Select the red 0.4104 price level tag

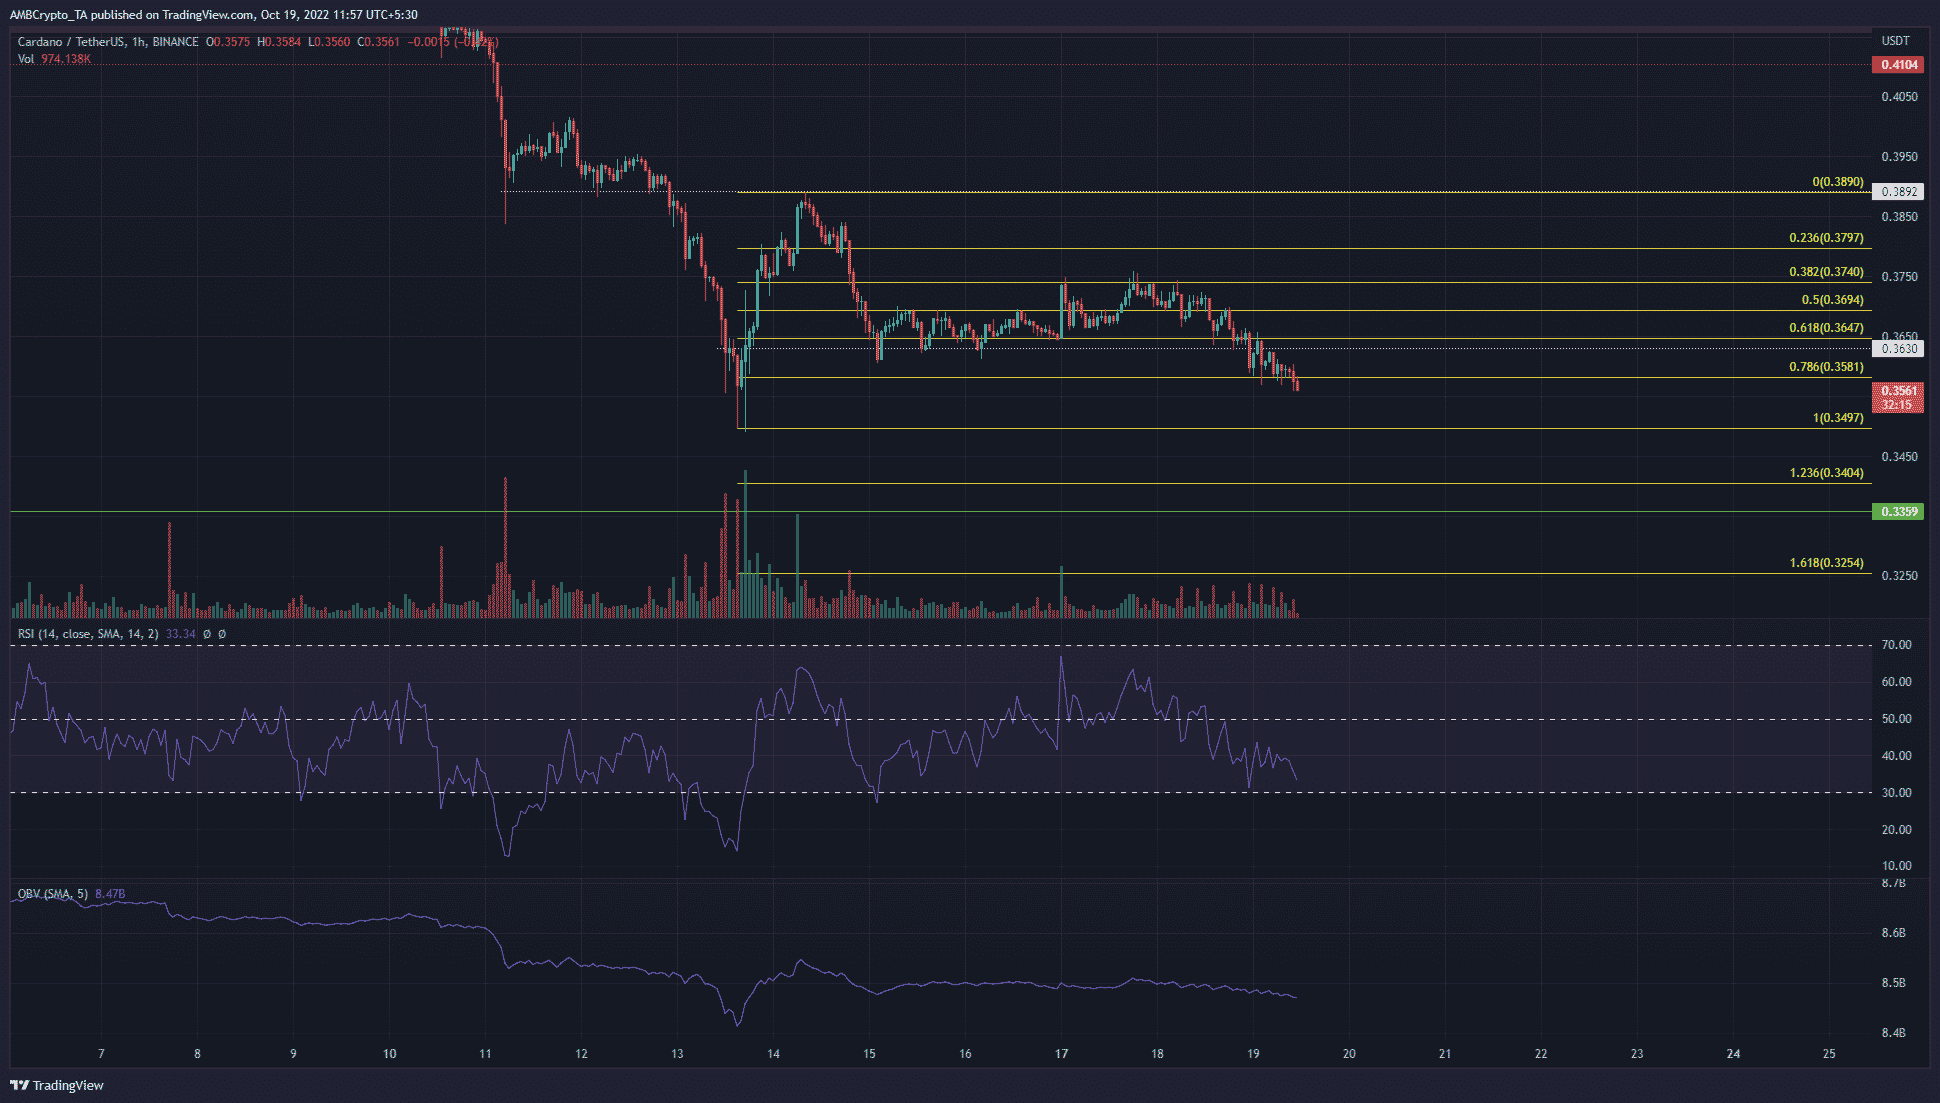point(1899,64)
